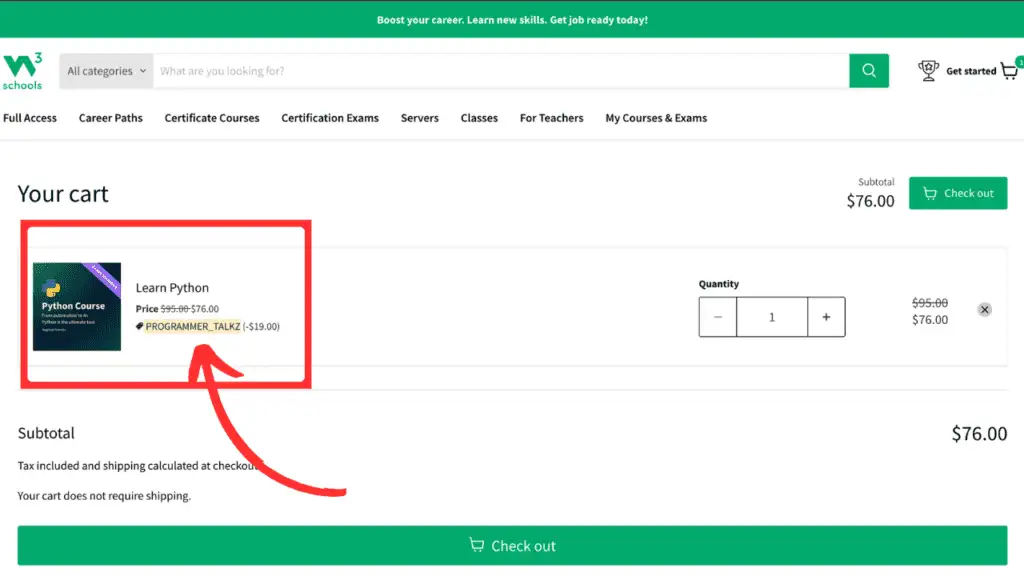
Task: Decrease quantity with the minus button
Action: pyautogui.click(x=718, y=317)
